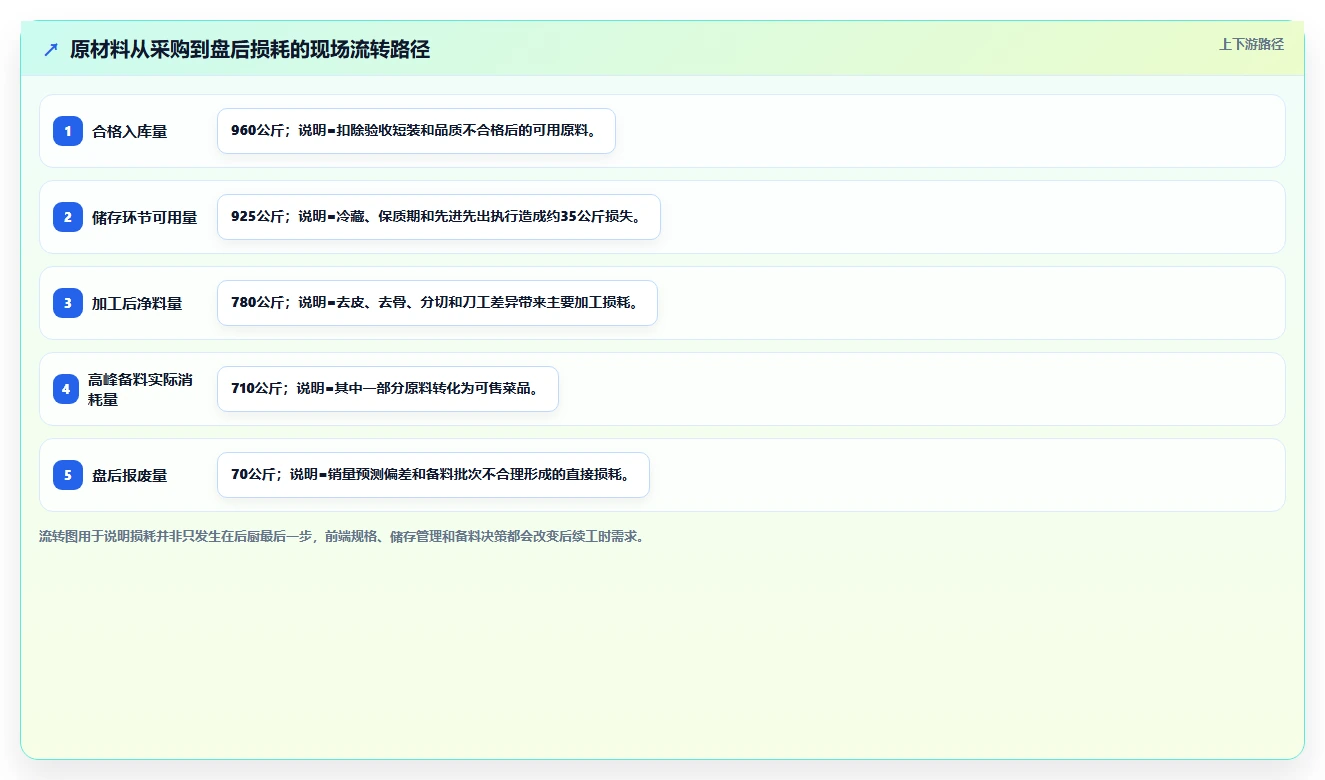1325x780 pixels.
Task: Open the 70公斤 description box
Action: (433, 475)
